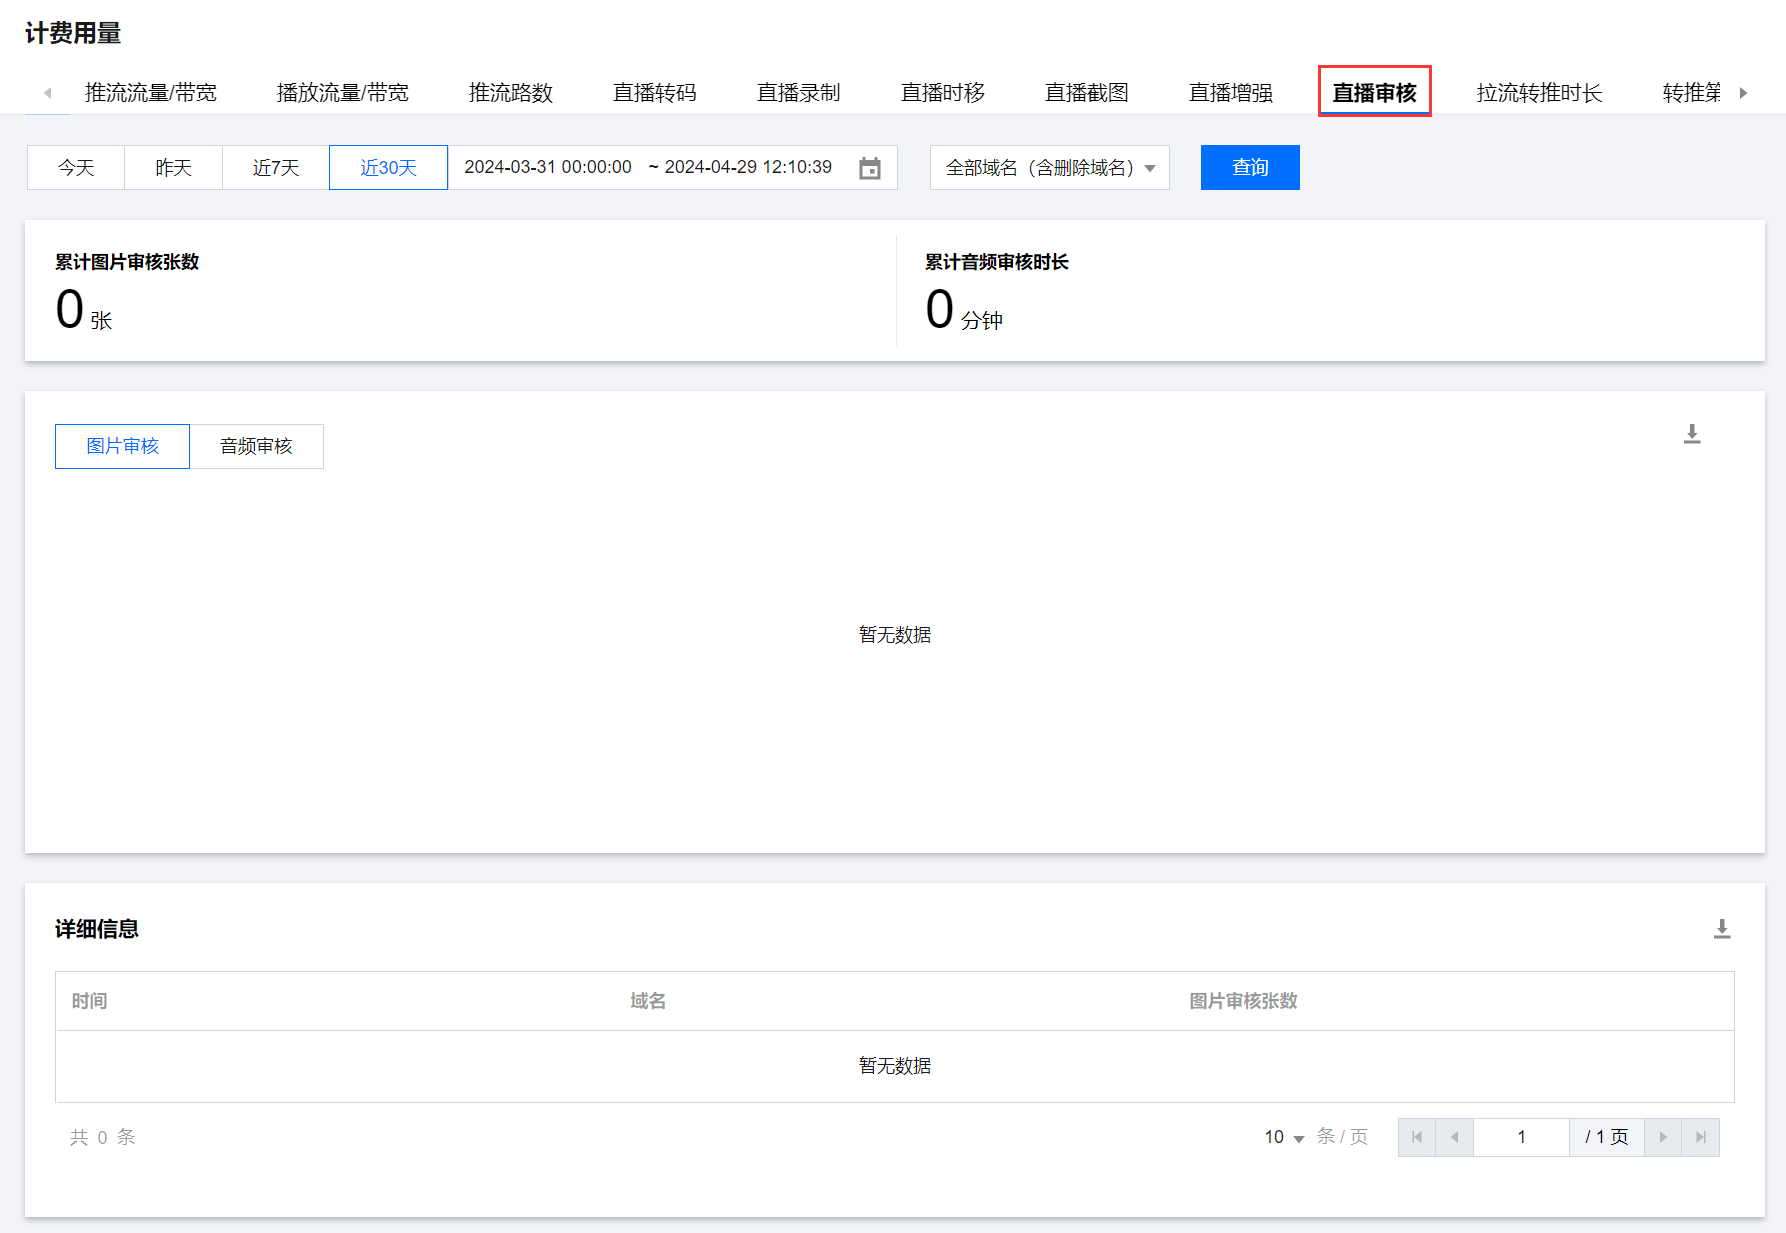This screenshot has width=1786, height=1233.
Task: Open the 直播转码 tab
Action: [654, 93]
